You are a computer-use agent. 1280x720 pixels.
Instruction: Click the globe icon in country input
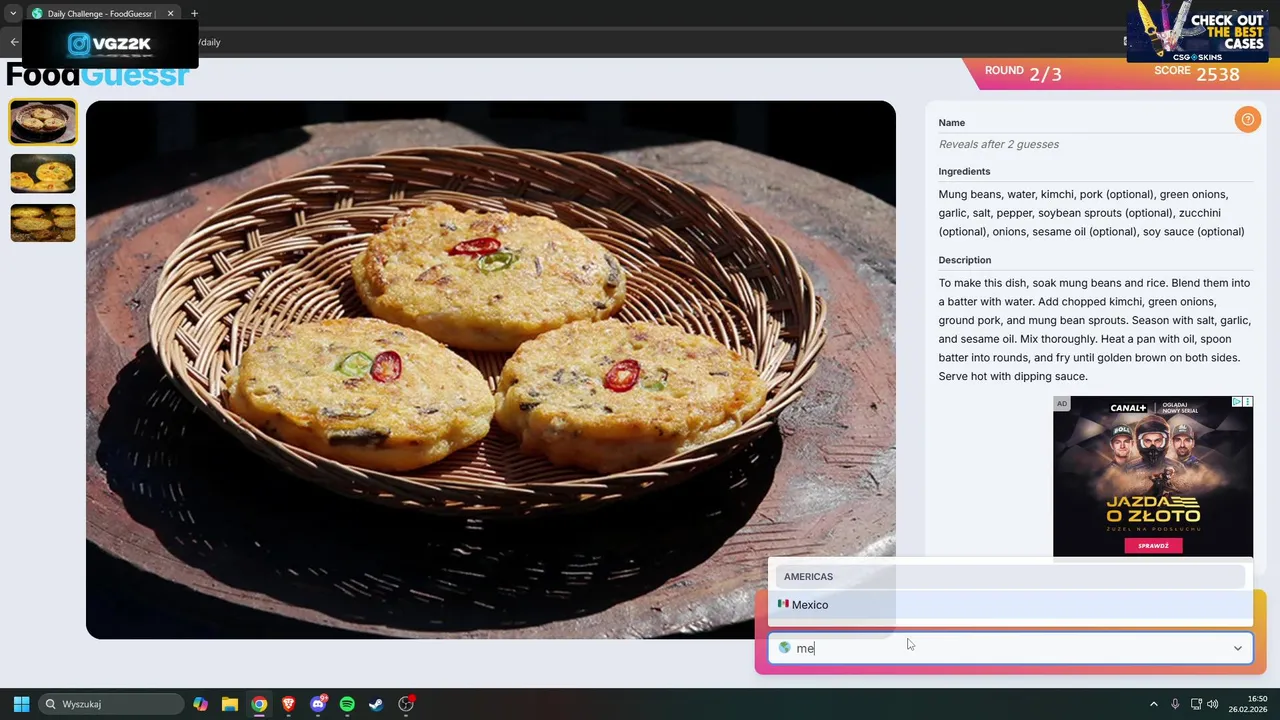[x=784, y=648]
